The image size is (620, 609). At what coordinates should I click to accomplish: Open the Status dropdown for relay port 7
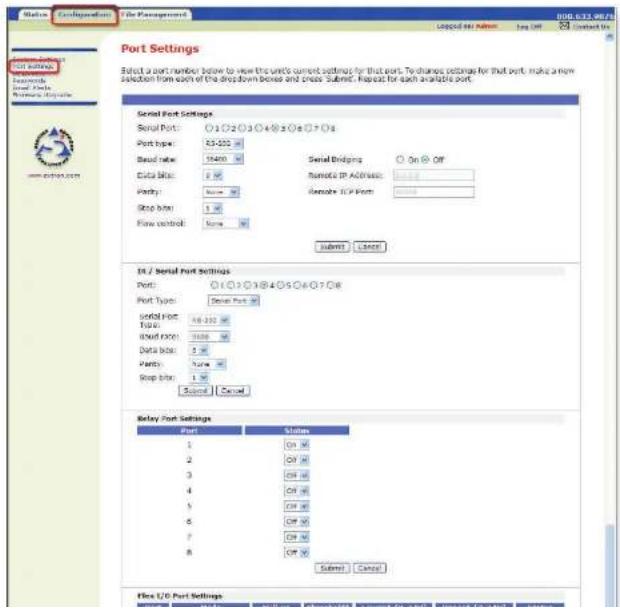297,537
